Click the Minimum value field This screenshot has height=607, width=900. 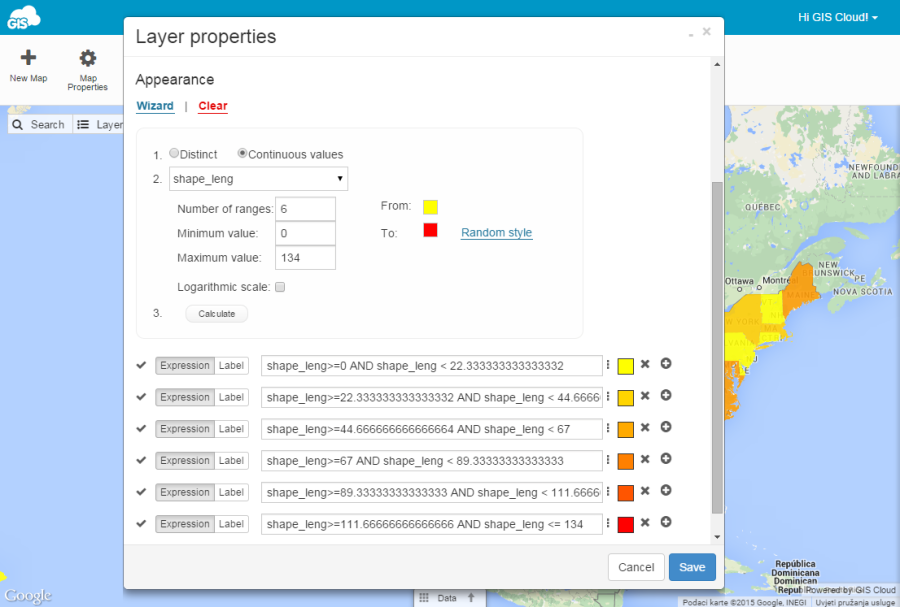305,234
